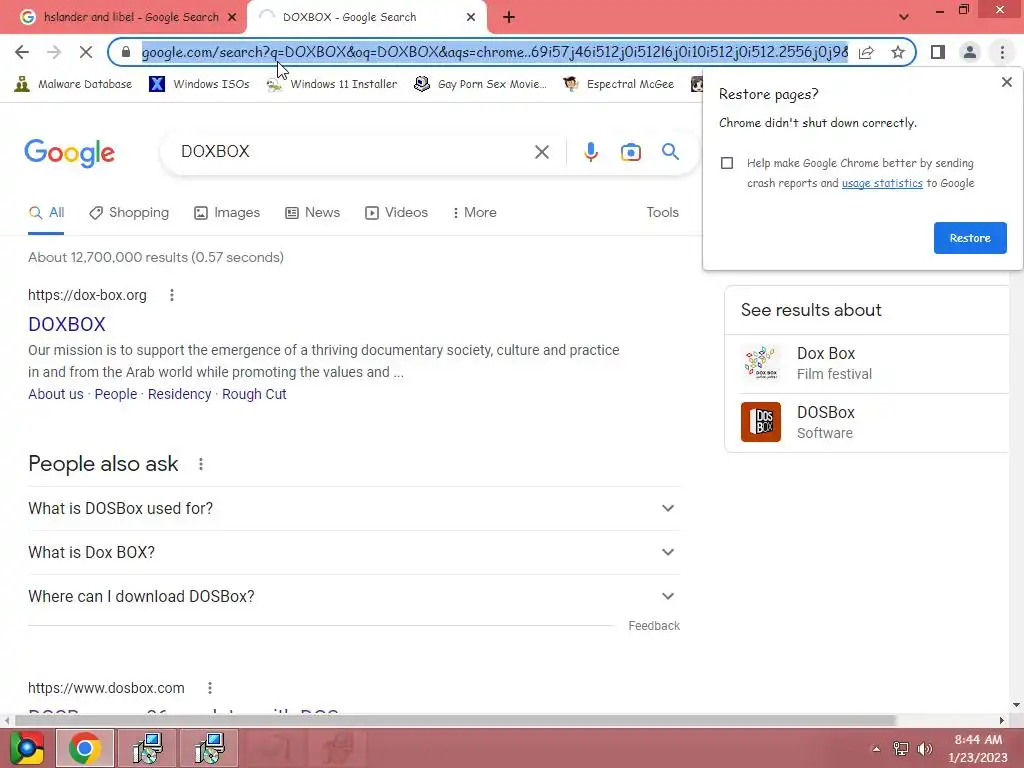This screenshot has height=768, width=1024.
Task: Open options for dox-box.org result
Action: pyautogui.click(x=172, y=295)
